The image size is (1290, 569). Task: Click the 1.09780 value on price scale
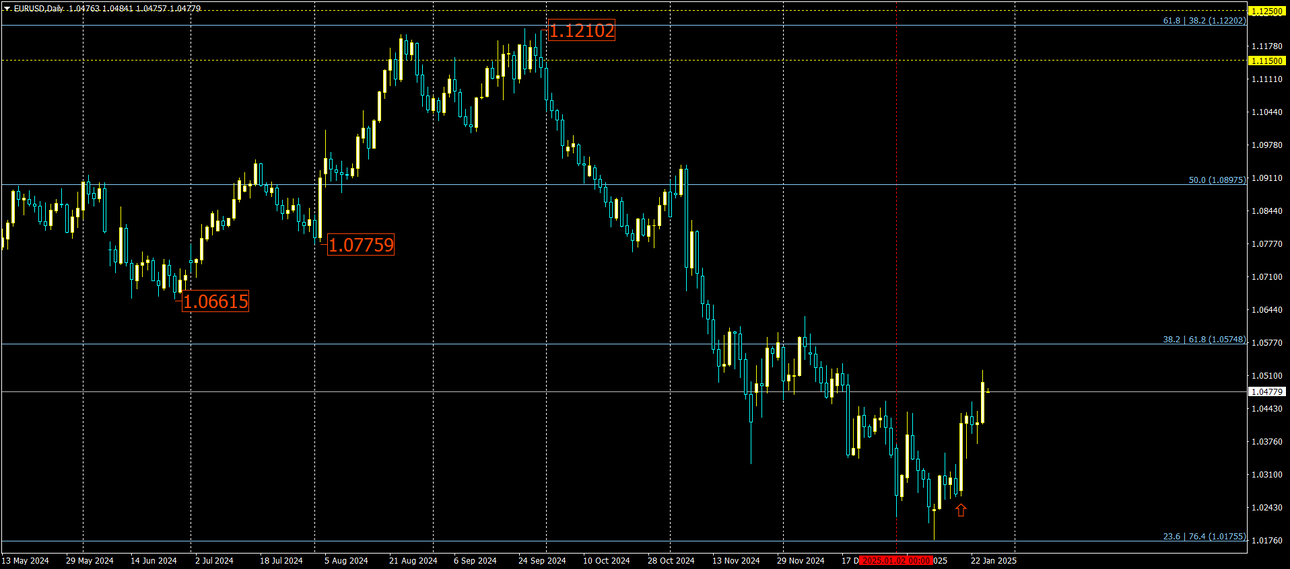pos(1266,145)
